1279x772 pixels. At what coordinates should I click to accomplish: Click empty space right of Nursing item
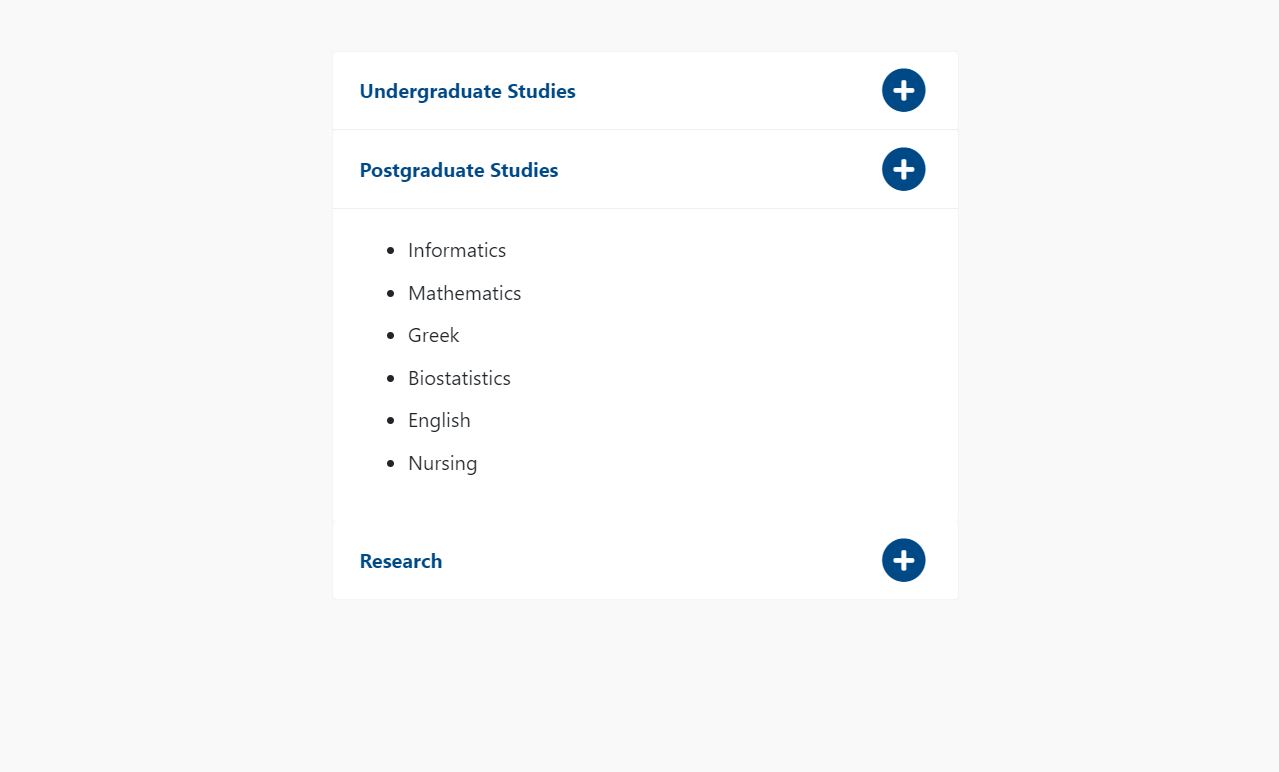(700, 463)
